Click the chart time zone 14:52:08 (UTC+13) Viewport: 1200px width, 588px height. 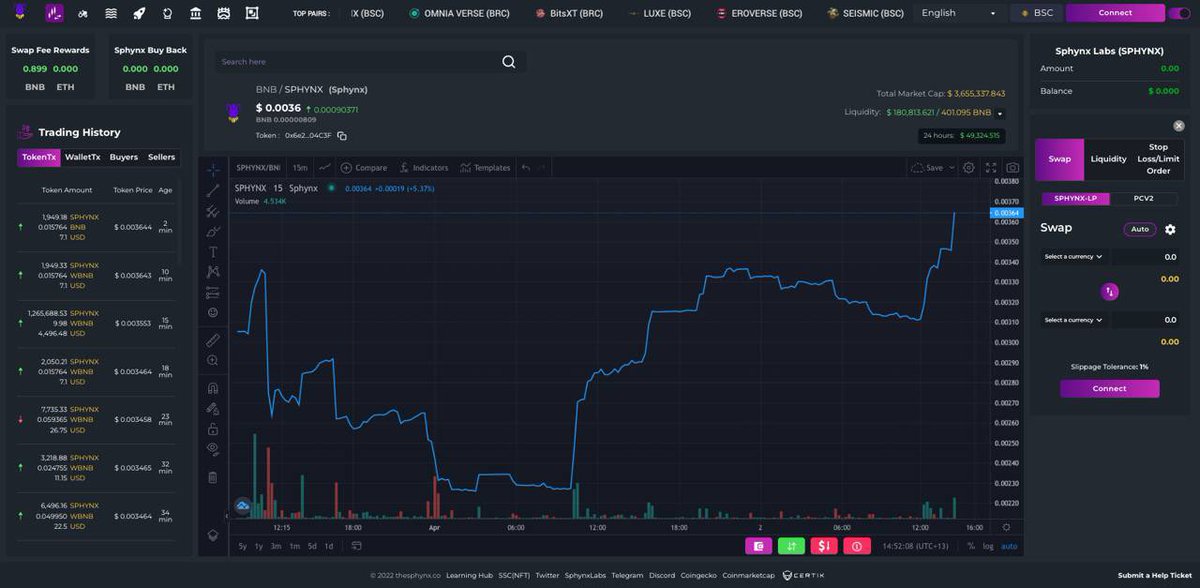pos(917,546)
